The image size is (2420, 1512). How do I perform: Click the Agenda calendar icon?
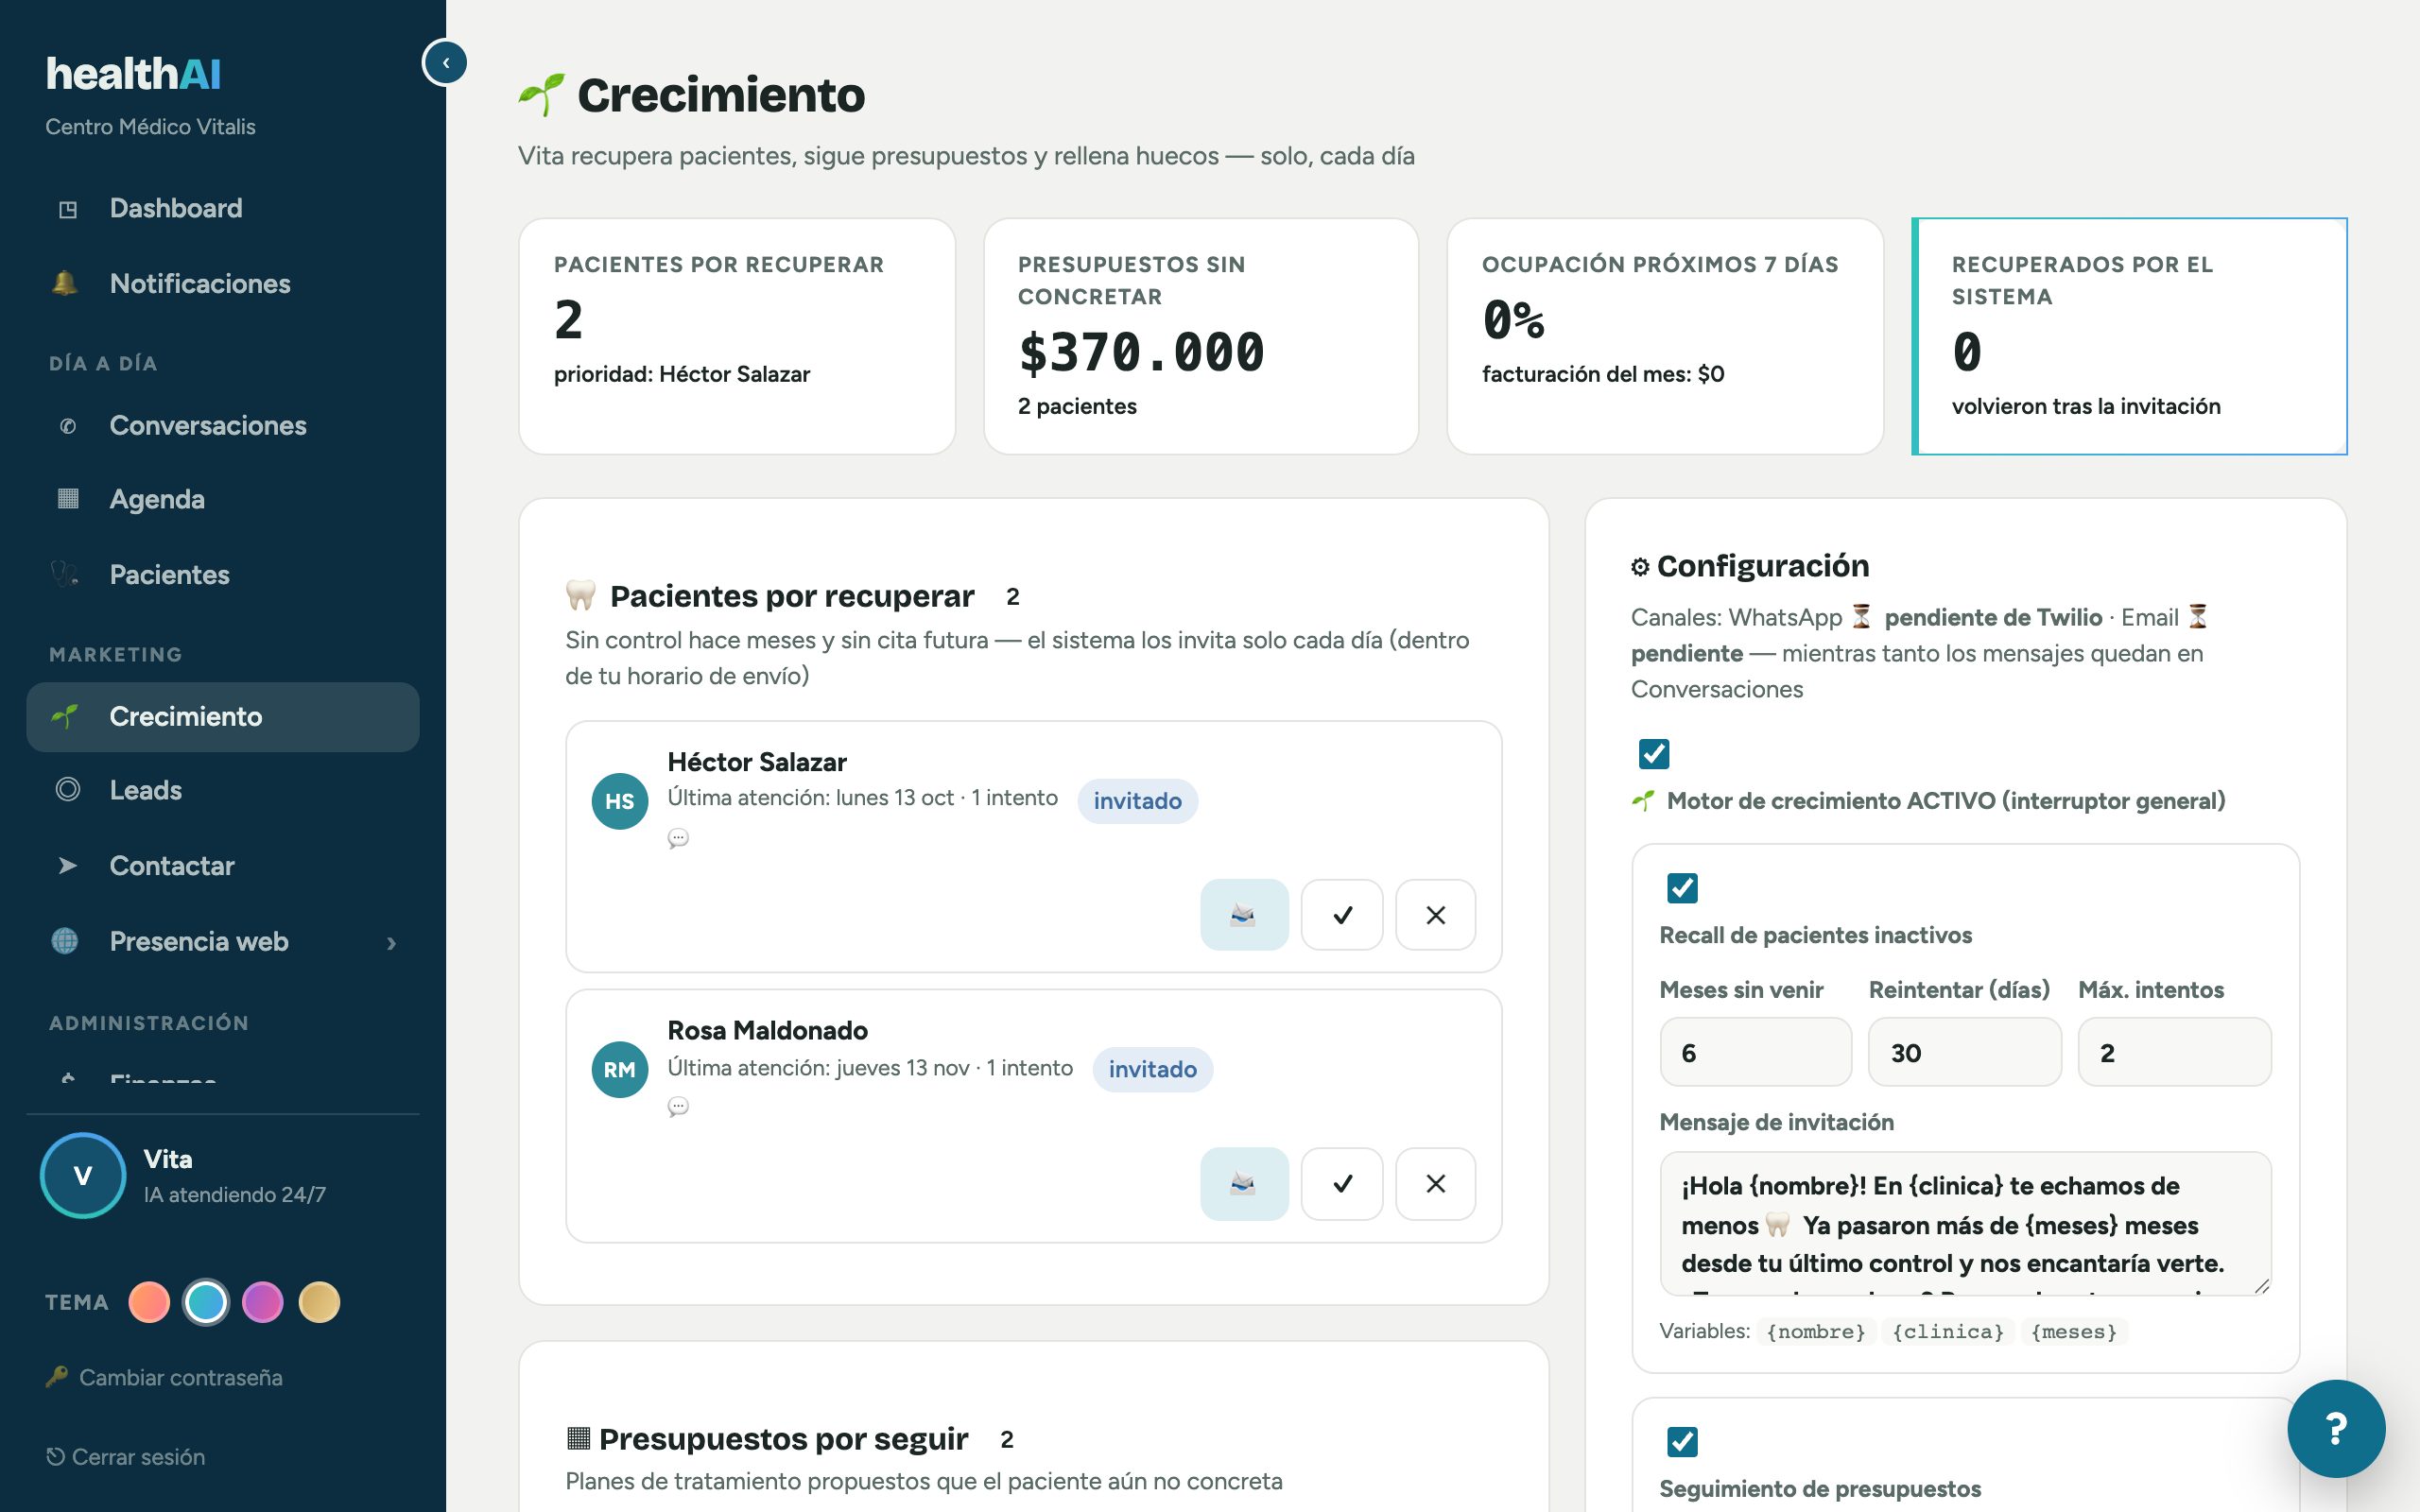coord(67,499)
